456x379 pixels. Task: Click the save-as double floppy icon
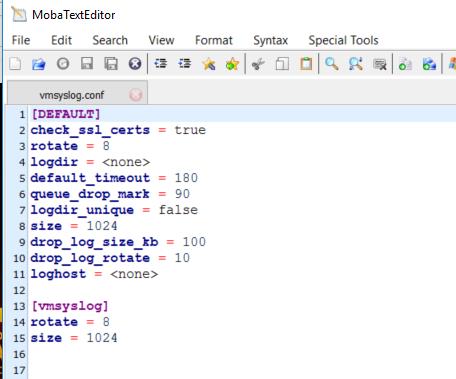pos(111,64)
